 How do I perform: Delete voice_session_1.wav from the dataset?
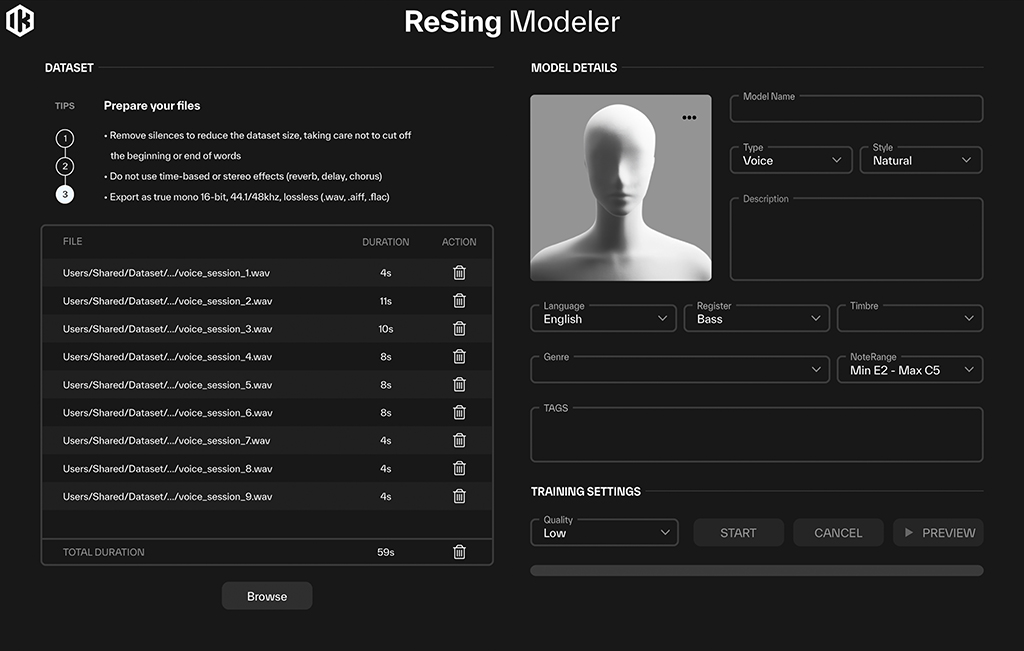[459, 272]
